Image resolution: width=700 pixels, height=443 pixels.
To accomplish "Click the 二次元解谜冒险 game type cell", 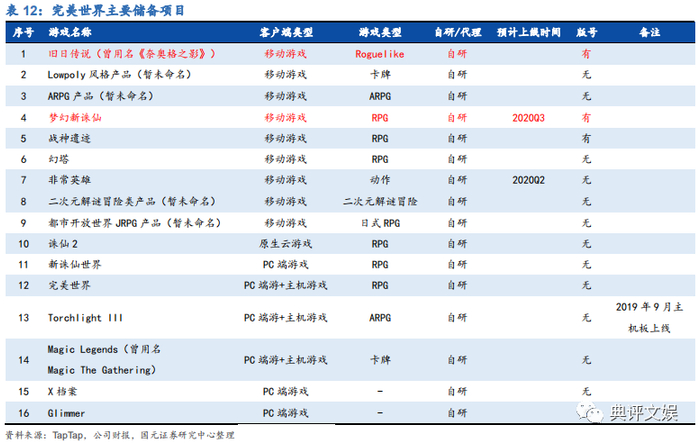I will click(380, 201).
